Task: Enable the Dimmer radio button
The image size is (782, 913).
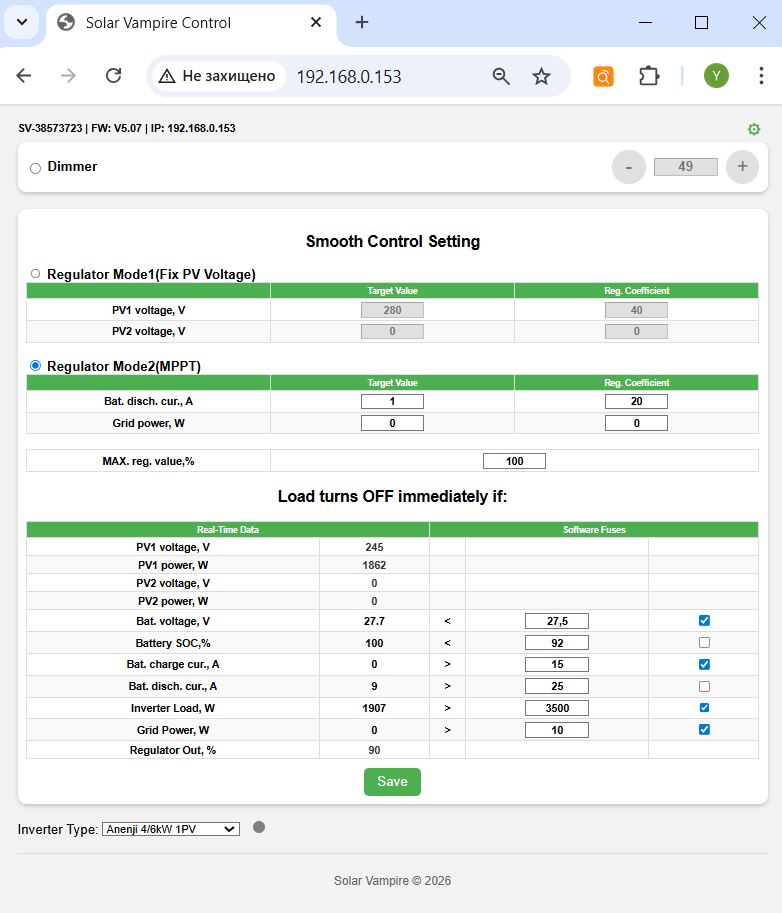Action: pyautogui.click(x=36, y=168)
